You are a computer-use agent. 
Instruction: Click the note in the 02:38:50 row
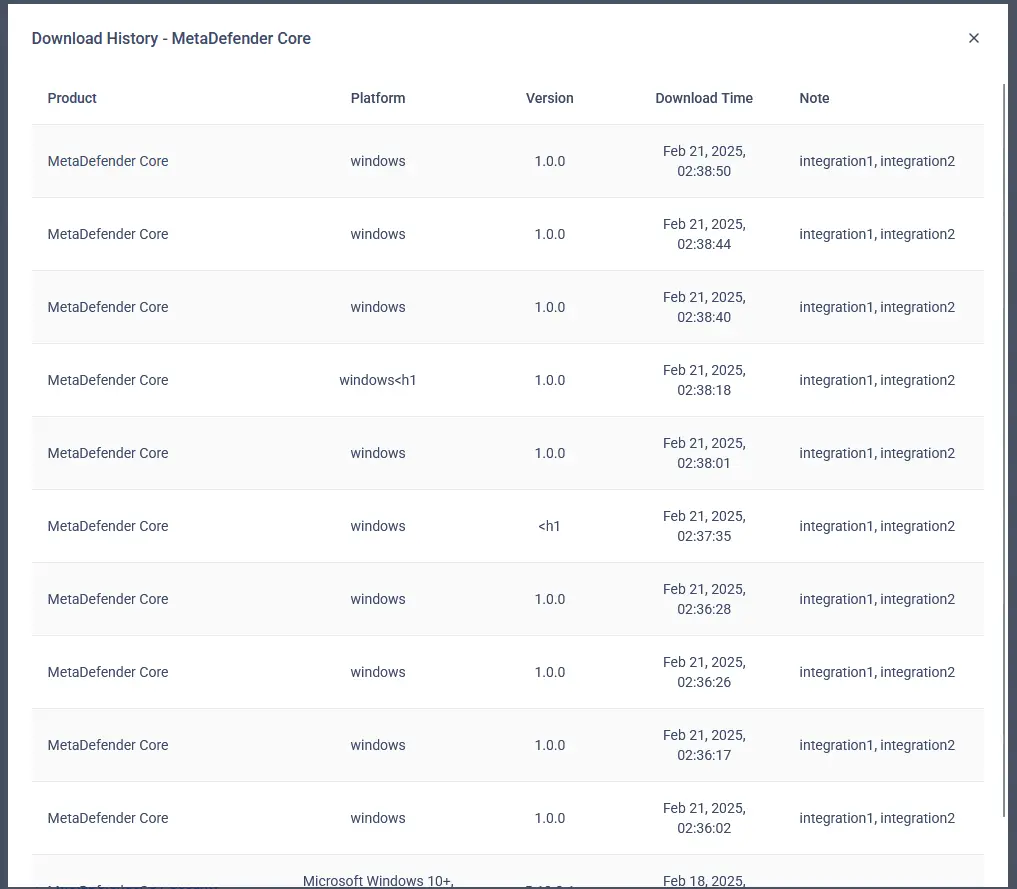pos(877,161)
